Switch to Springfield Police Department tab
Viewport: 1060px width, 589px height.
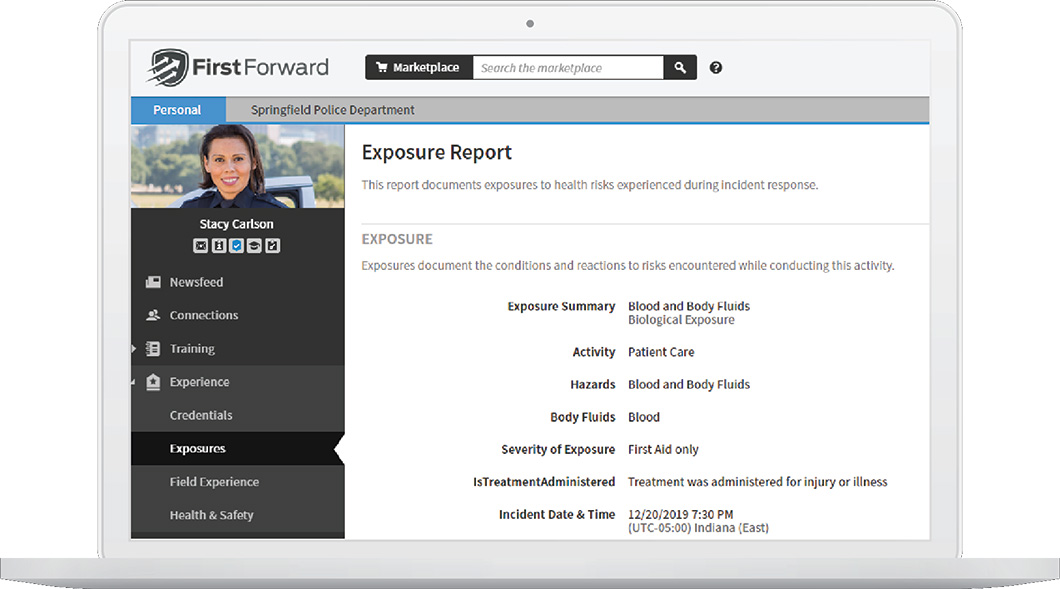[333, 110]
